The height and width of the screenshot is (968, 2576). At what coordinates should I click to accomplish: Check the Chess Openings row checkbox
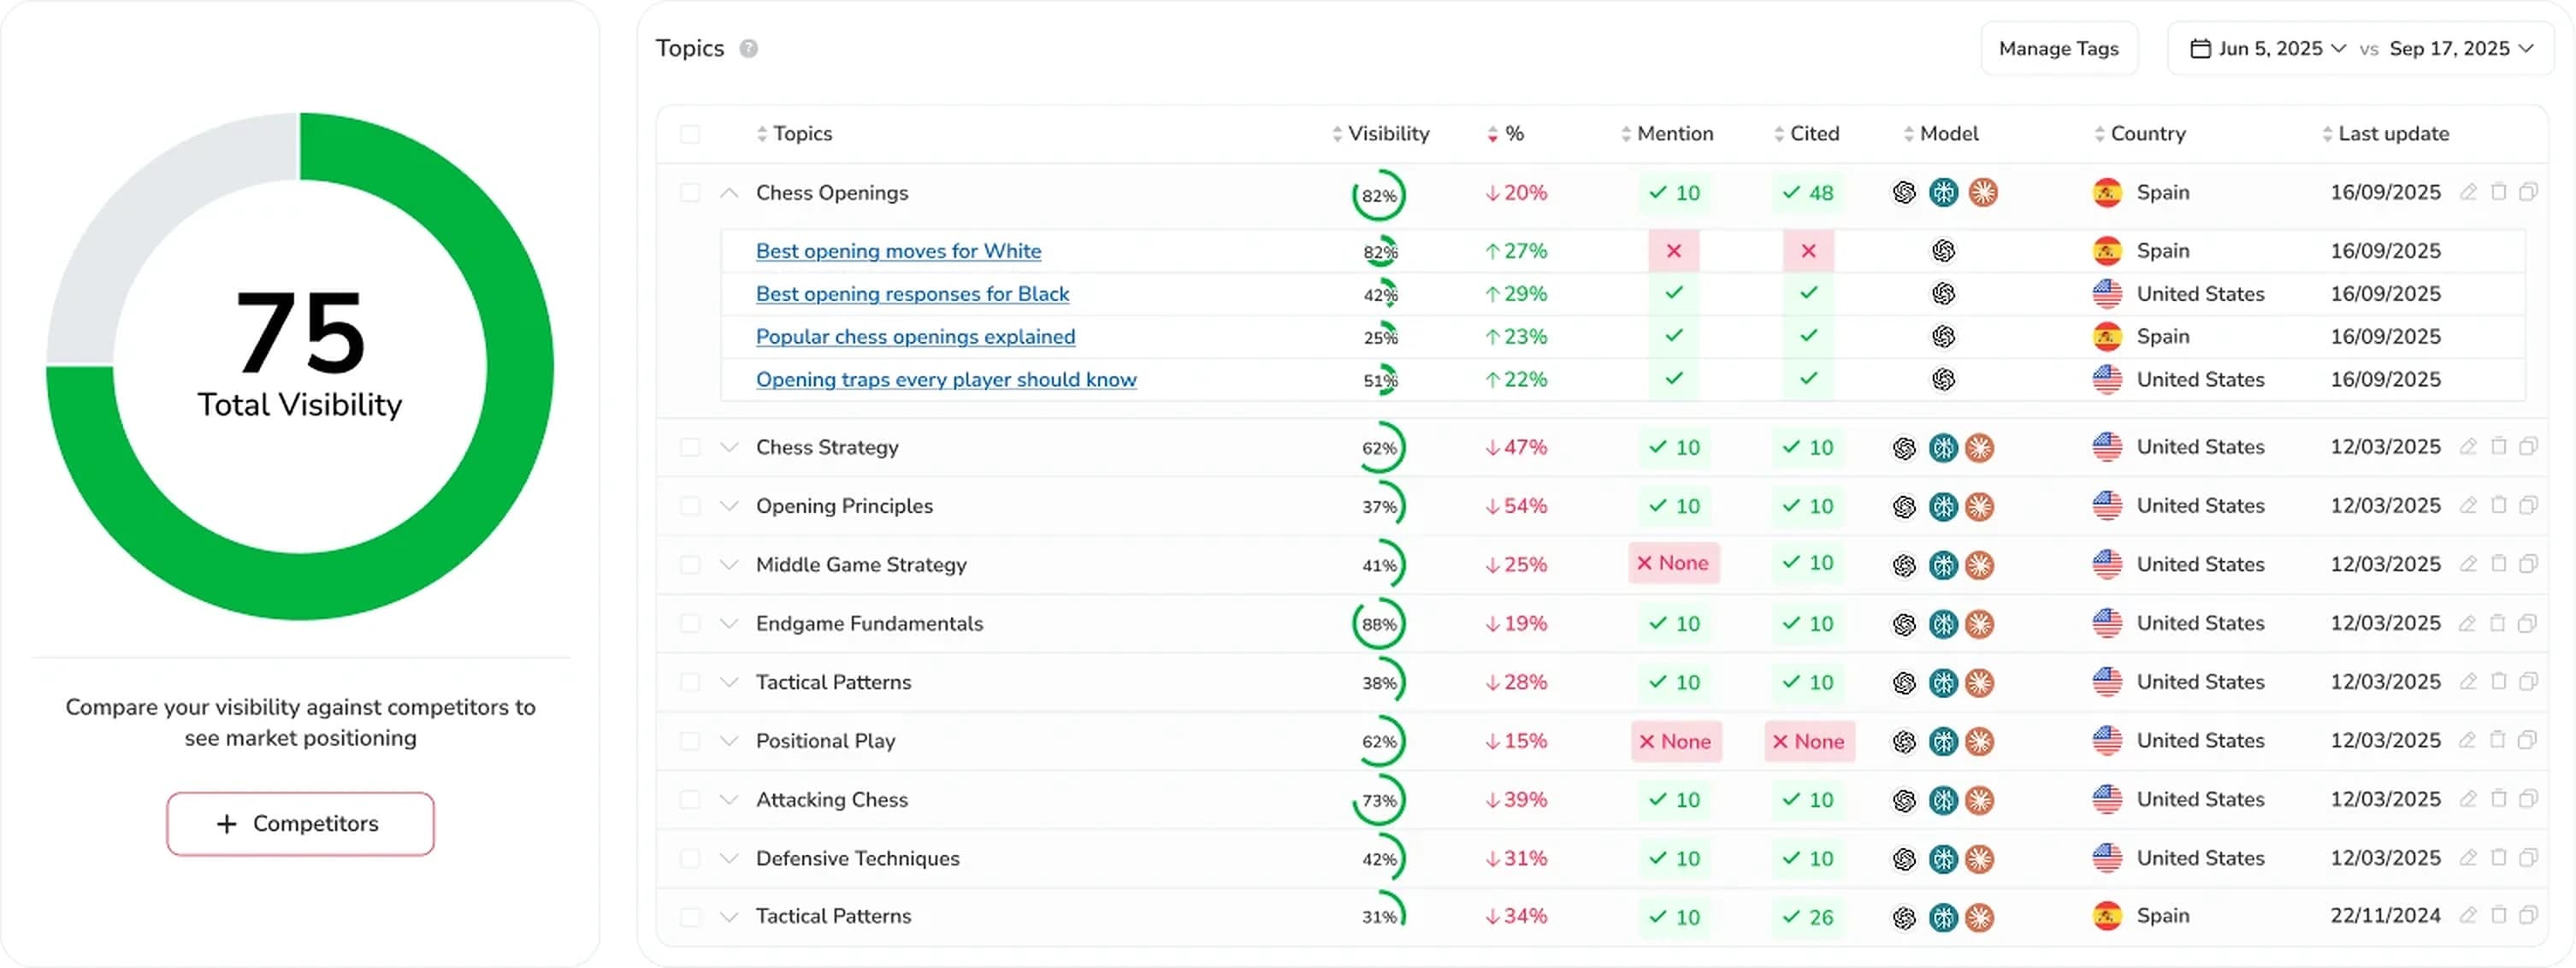pos(690,192)
